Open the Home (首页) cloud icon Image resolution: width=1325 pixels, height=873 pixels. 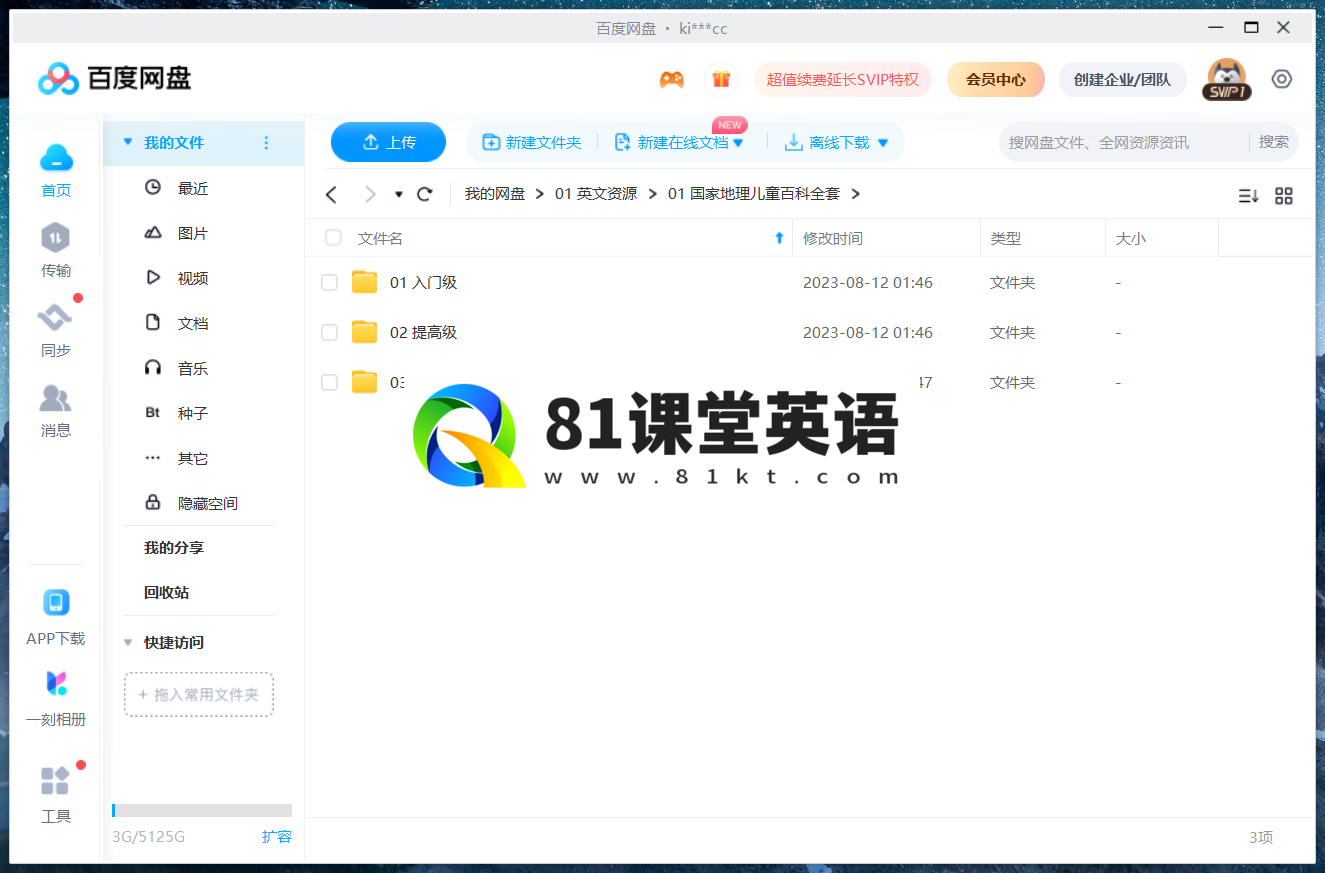point(56,158)
